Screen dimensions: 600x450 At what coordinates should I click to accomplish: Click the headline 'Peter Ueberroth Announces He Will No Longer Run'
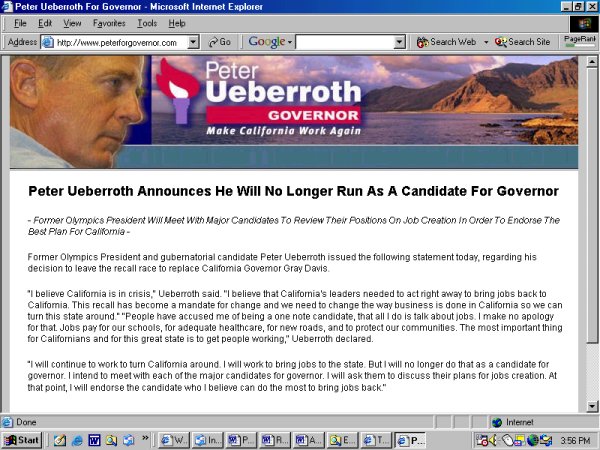pos(293,191)
